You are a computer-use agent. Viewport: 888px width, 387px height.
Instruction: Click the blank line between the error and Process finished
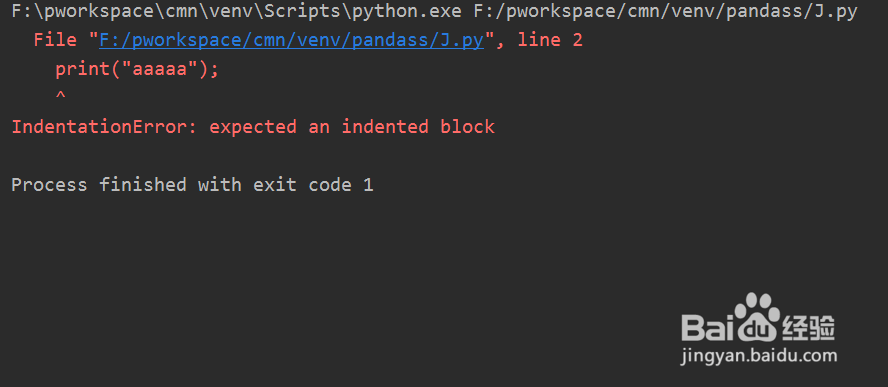(x=444, y=156)
